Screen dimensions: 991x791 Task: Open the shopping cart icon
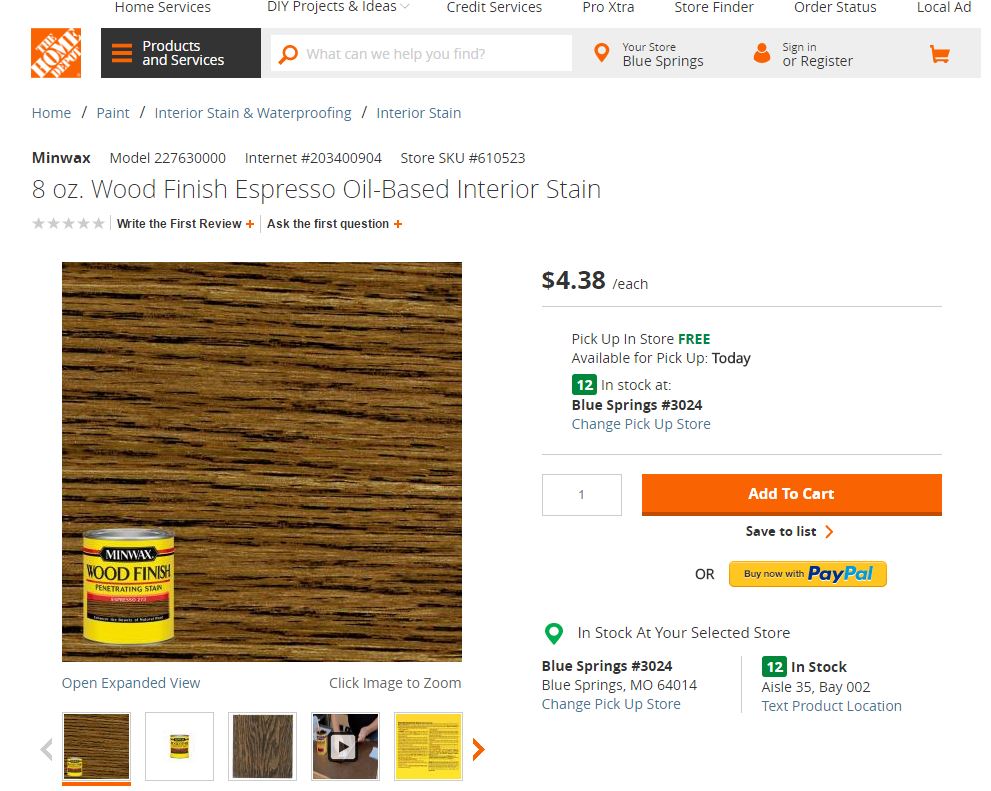(x=940, y=54)
